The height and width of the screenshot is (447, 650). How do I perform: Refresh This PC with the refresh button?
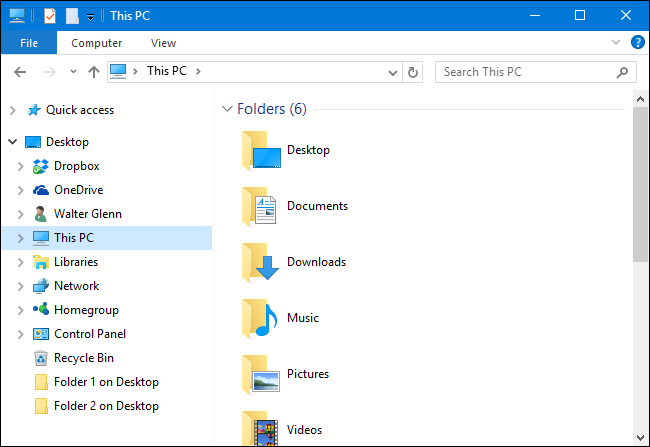413,73
